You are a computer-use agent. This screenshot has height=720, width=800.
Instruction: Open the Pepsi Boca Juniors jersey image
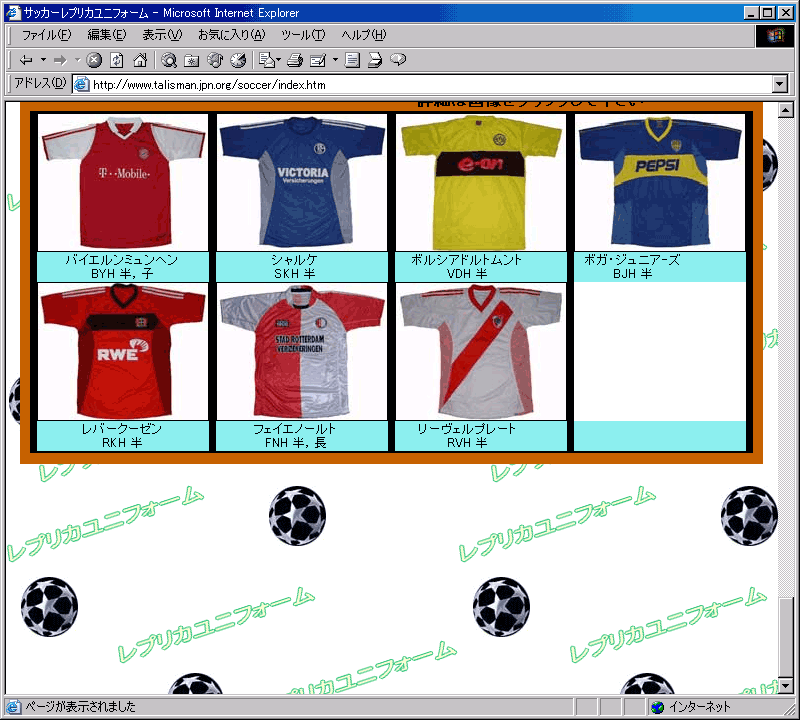[x=660, y=182]
